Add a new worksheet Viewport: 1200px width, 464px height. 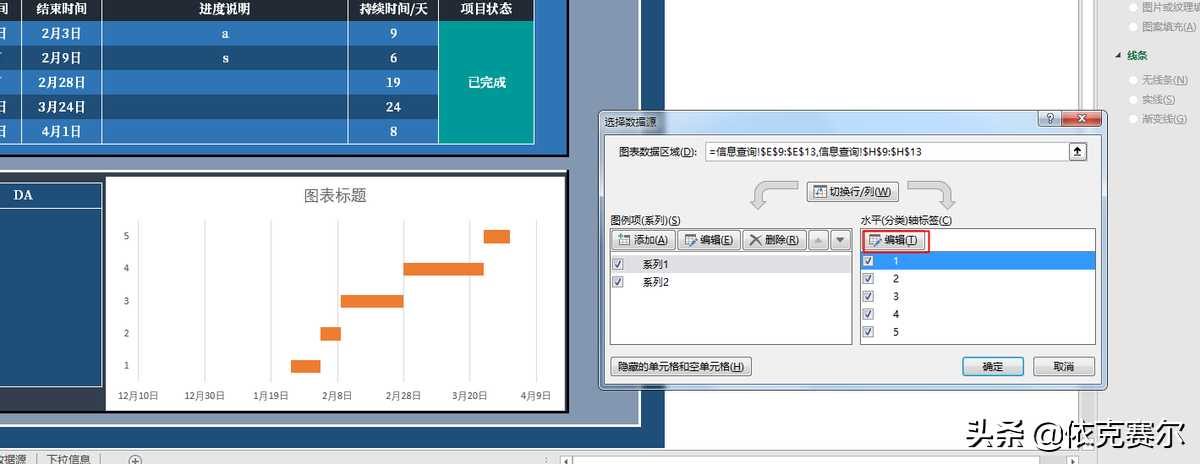coord(136,459)
